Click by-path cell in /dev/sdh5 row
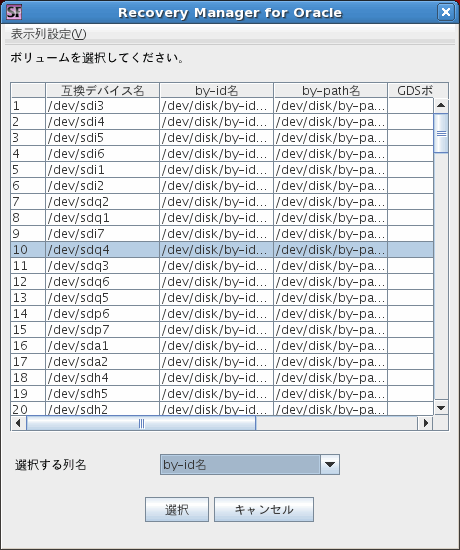The image size is (460, 550). (x=331, y=394)
